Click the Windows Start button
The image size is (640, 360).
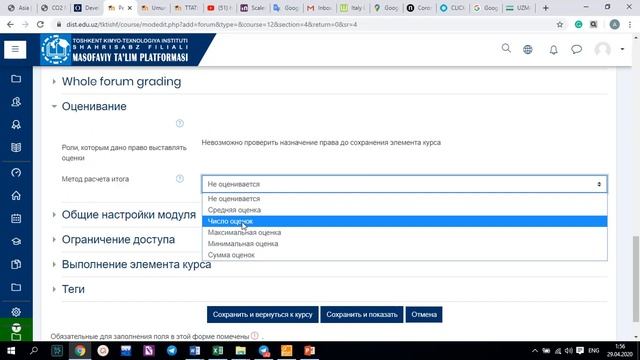tap(11, 351)
